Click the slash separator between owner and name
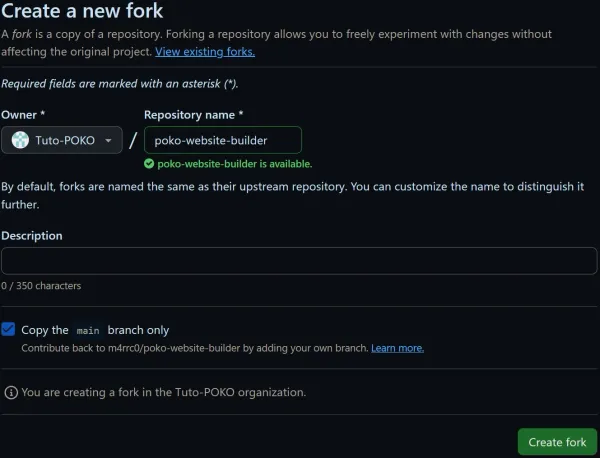 pos(134,141)
